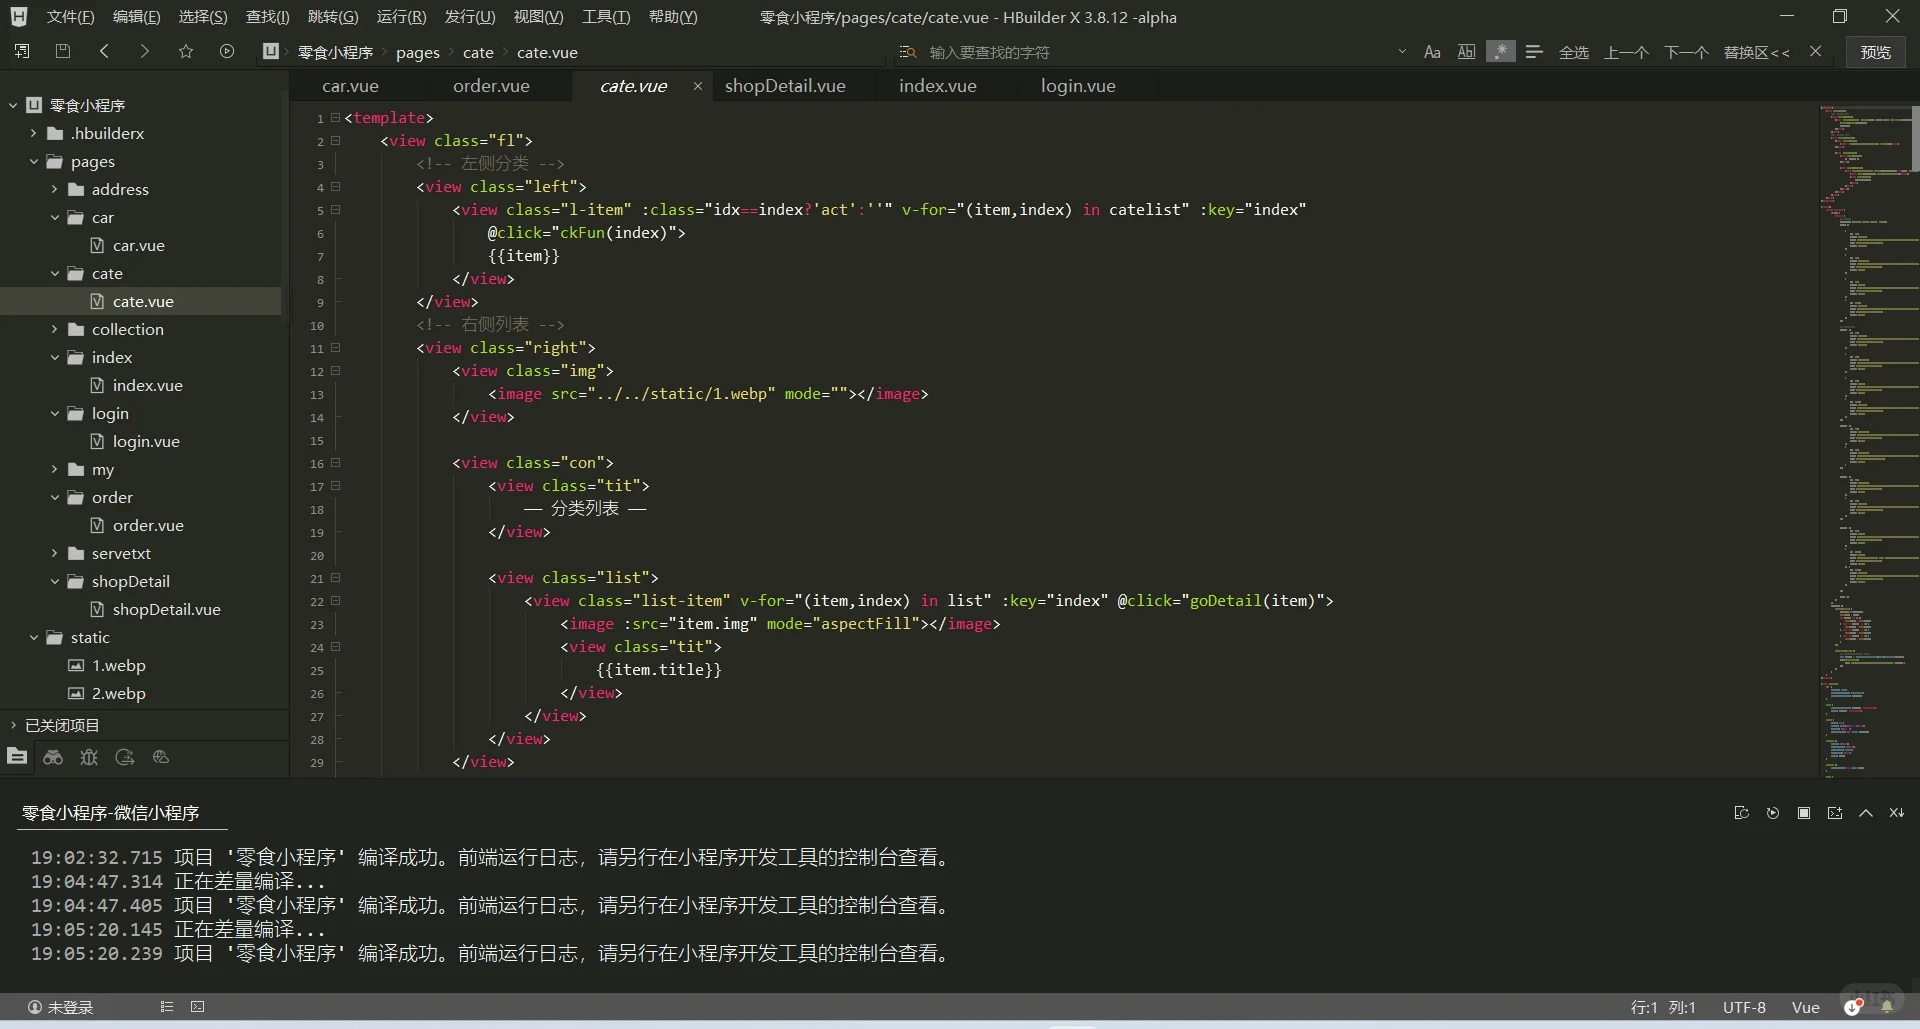
Task: Switch to the shopDetail.vue tab
Action: [x=785, y=86]
